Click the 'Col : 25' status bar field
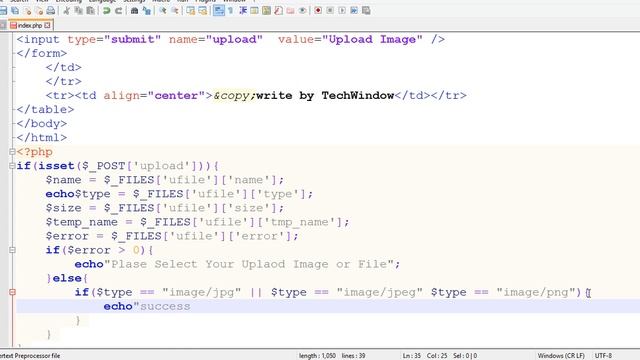This screenshot has width=640, height=360. point(437,356)
